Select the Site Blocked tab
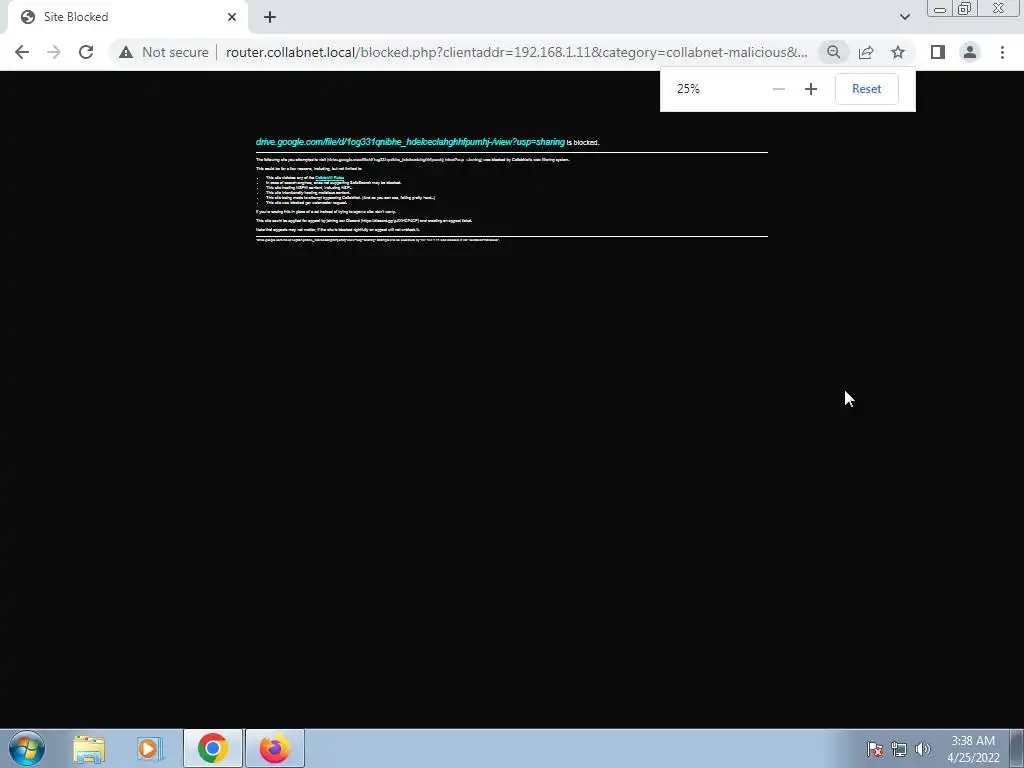1024x768 pixels. (x=127, y=17)
